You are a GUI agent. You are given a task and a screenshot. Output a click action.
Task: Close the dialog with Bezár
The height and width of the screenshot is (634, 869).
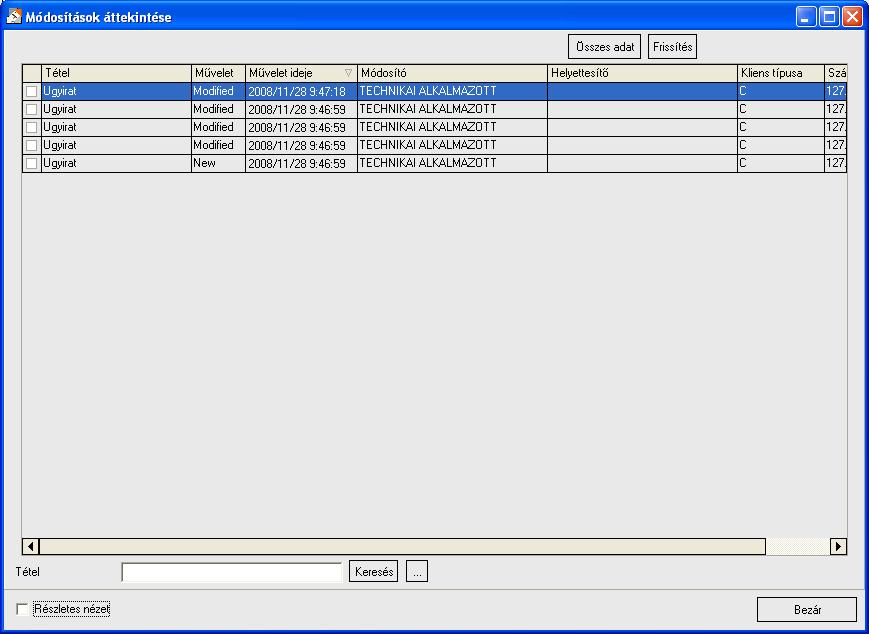[x=807, y=610]
